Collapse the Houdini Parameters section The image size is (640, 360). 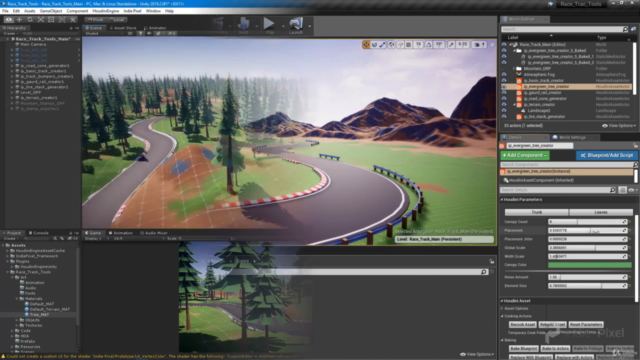tap(502, 199)
